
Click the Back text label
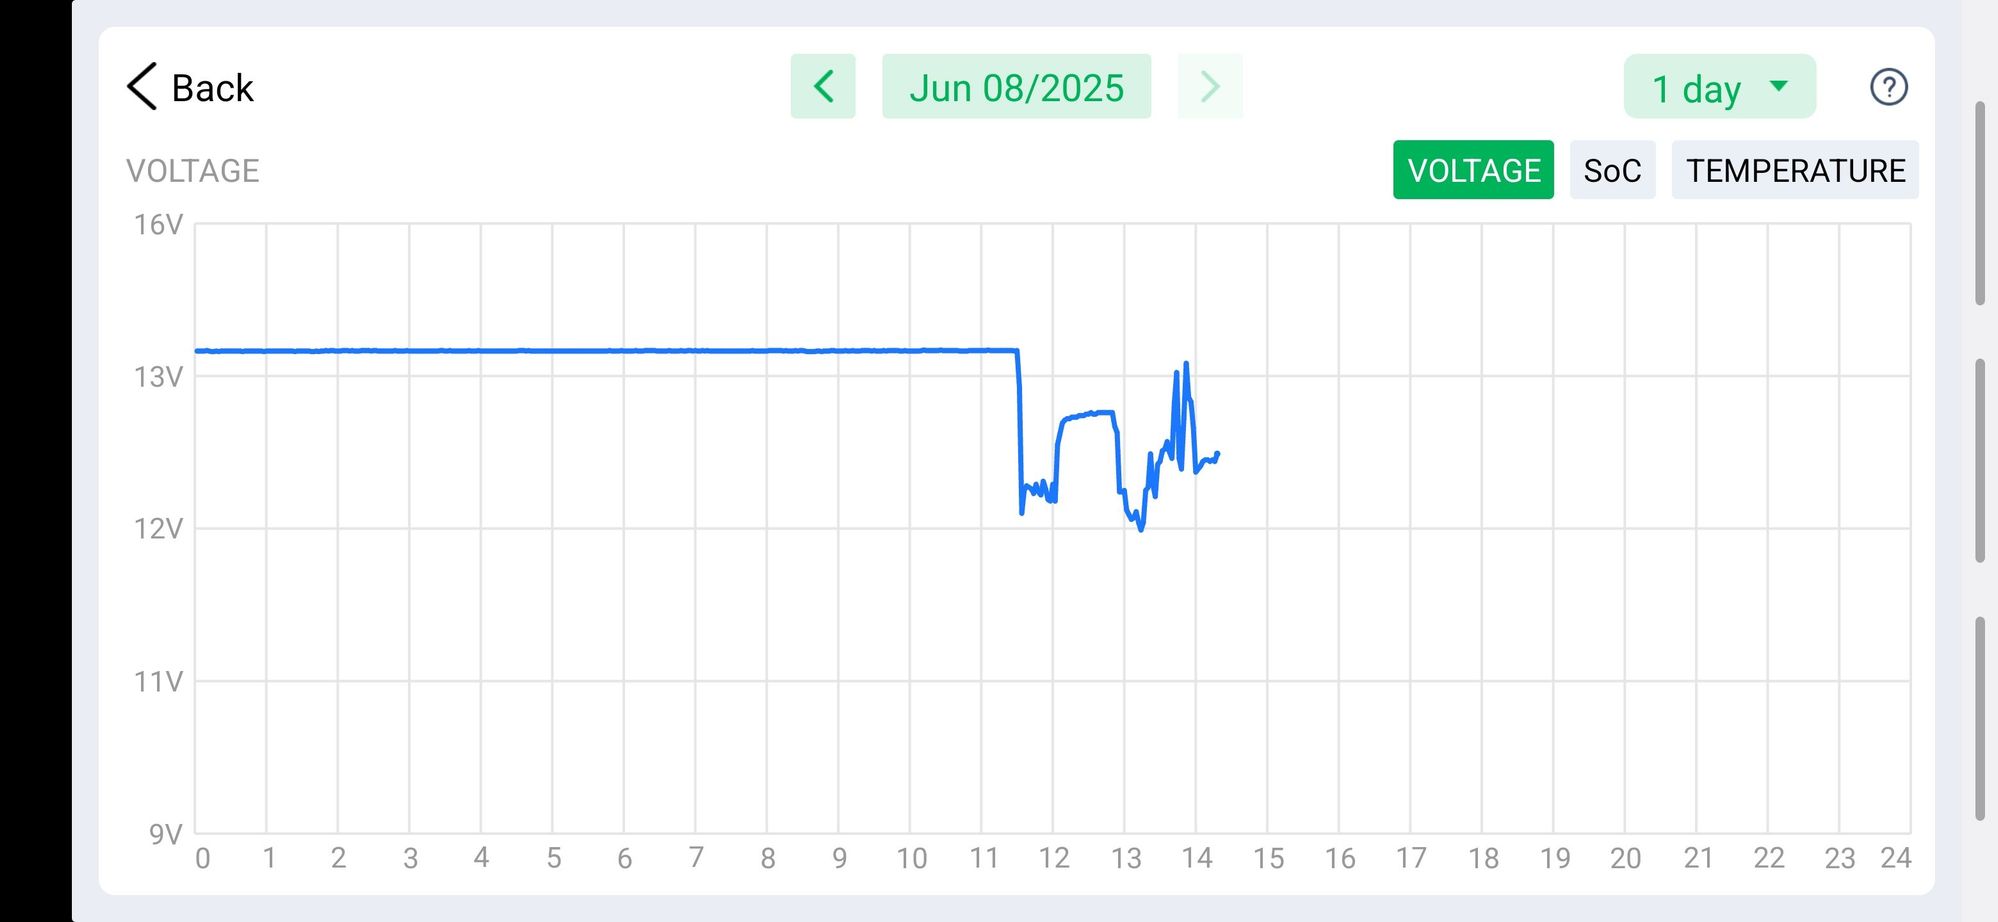coord(213,88)
